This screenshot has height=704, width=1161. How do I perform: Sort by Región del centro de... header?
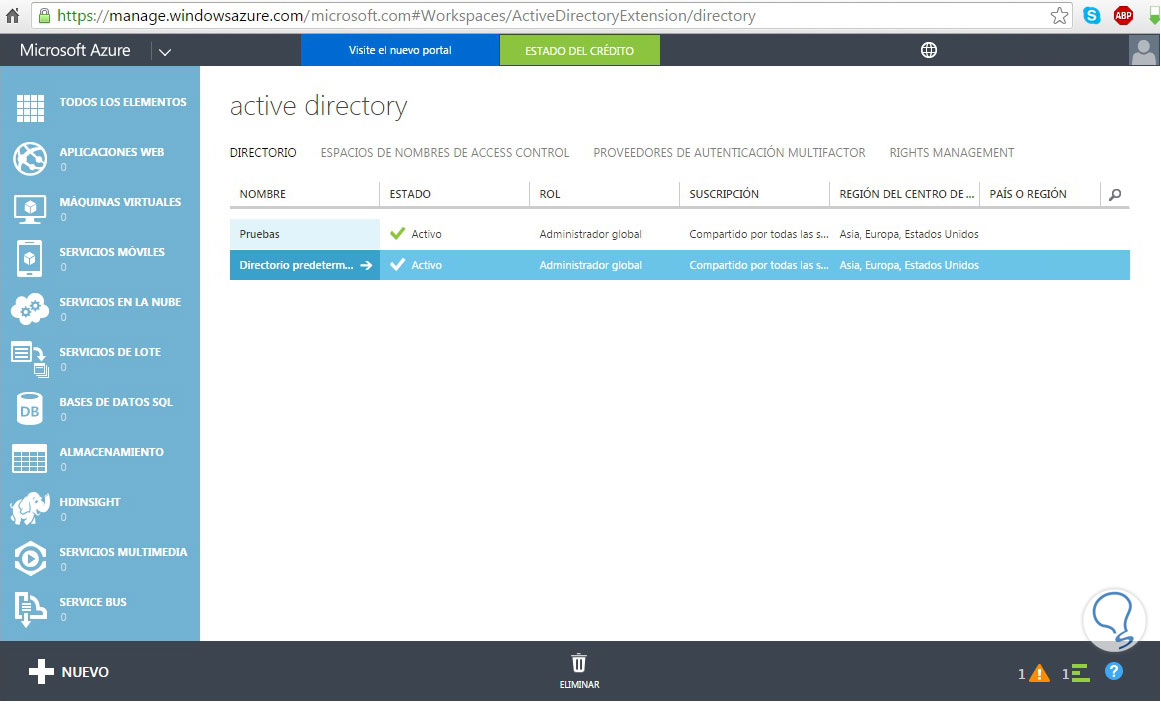906,194
